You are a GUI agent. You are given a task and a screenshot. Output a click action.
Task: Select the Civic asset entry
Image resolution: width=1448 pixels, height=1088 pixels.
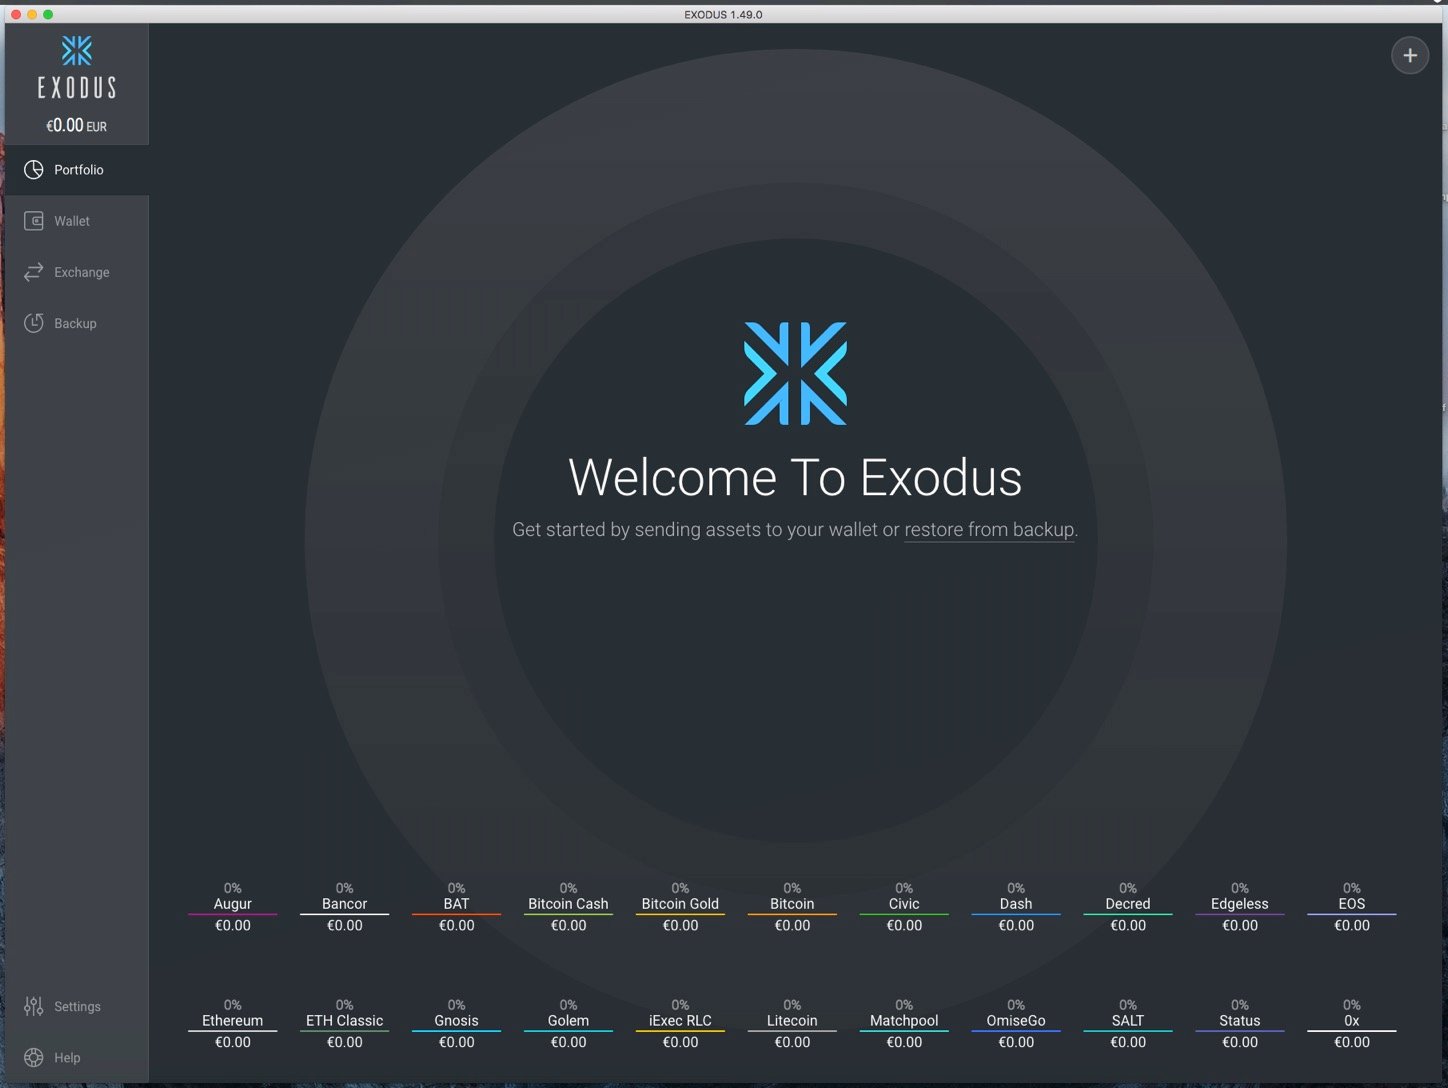click(905, 907)
